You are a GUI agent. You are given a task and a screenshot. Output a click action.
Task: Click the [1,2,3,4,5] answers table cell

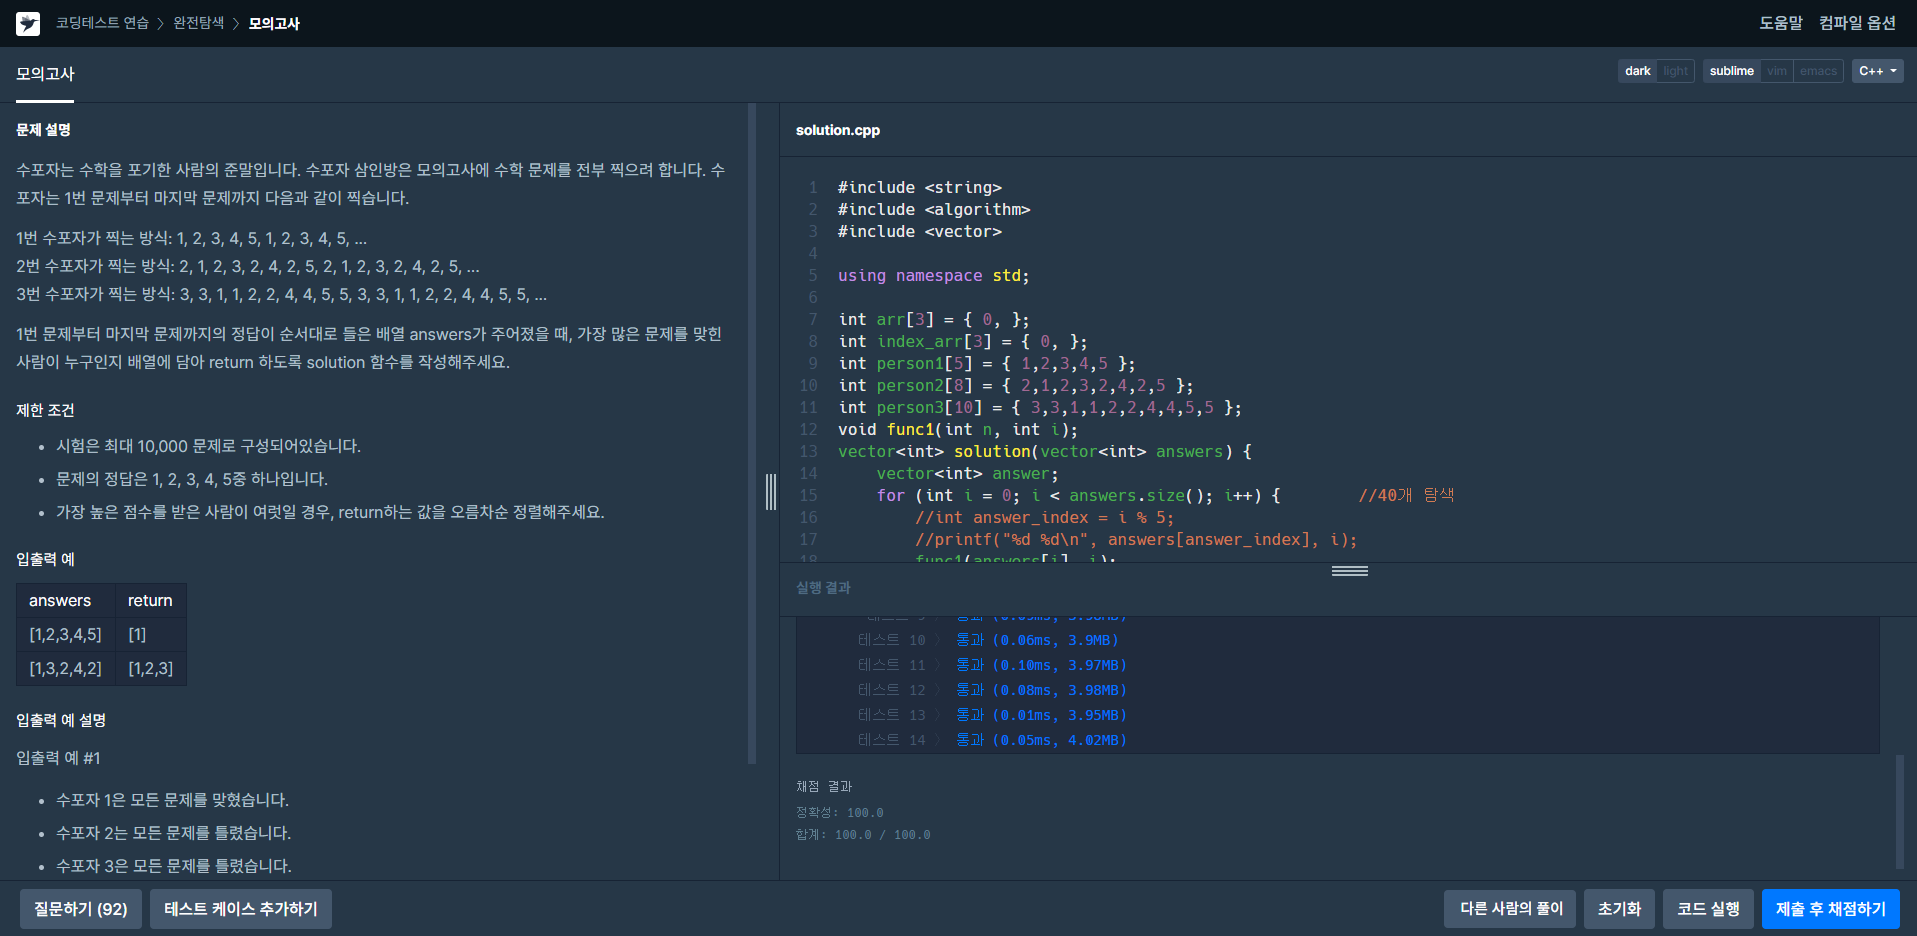(65, 635)
